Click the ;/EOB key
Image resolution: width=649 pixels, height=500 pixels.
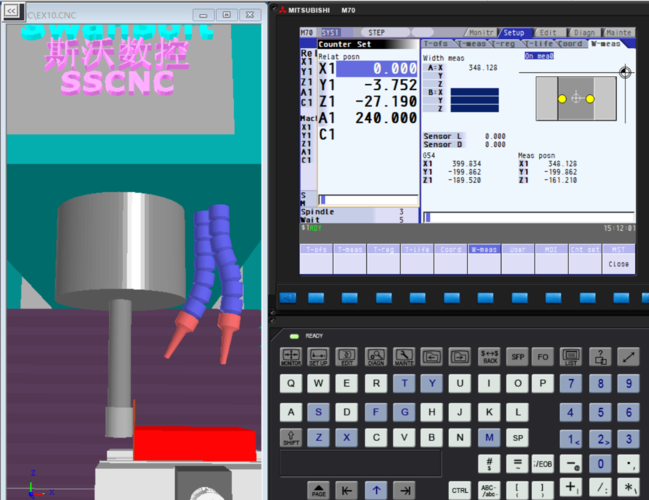(x=542, y=464)
